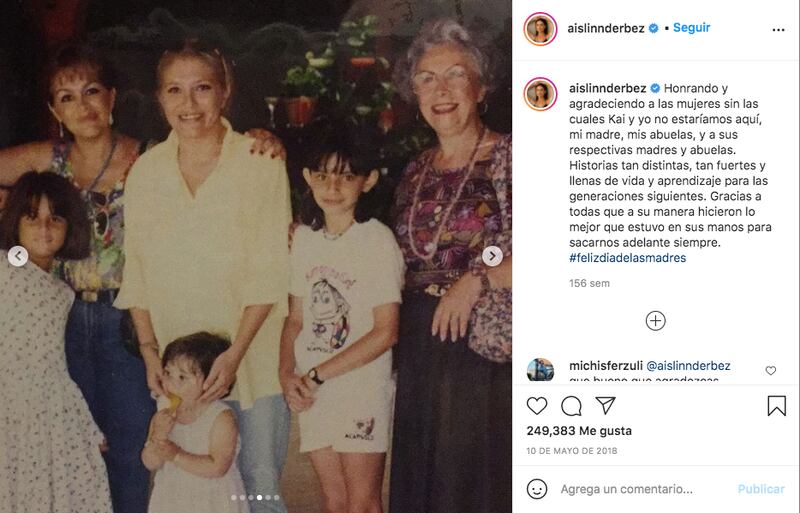View the 249,383 Me gusta likes list
The width and height of the screenshot is (800, 513).
pyautogui.click(x=579, y=431)
